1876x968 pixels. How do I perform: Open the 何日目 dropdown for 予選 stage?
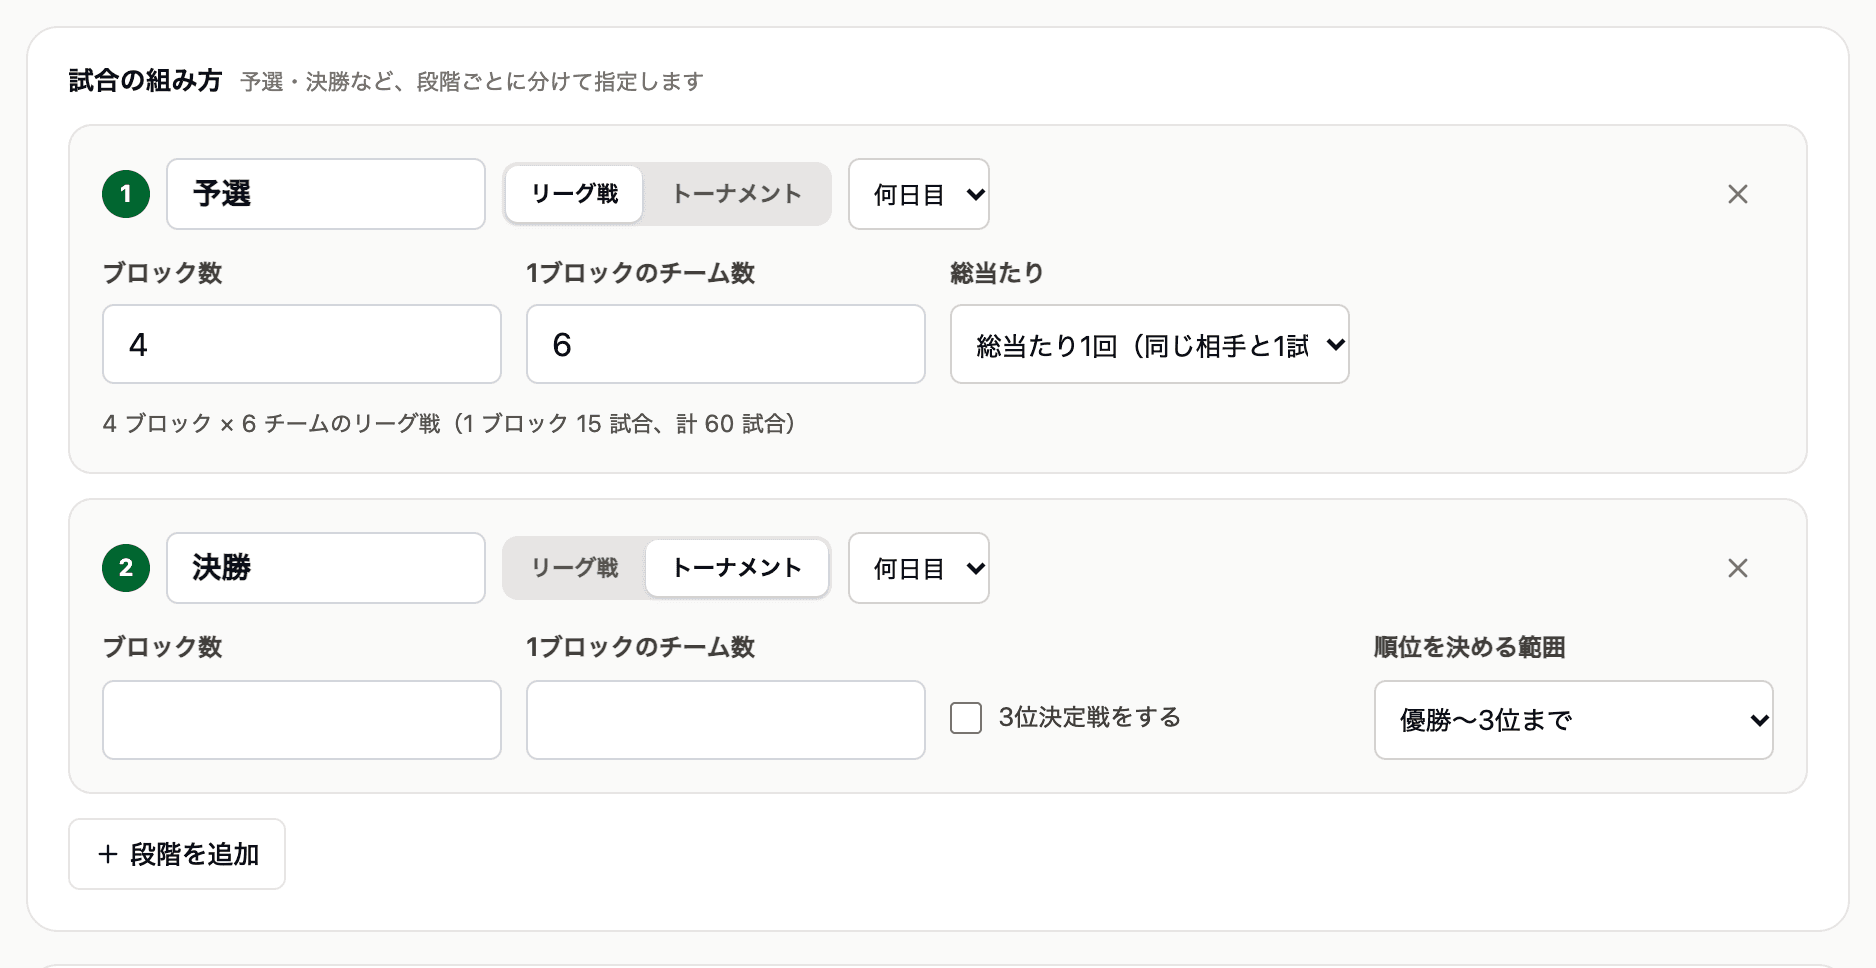(919, 194)
